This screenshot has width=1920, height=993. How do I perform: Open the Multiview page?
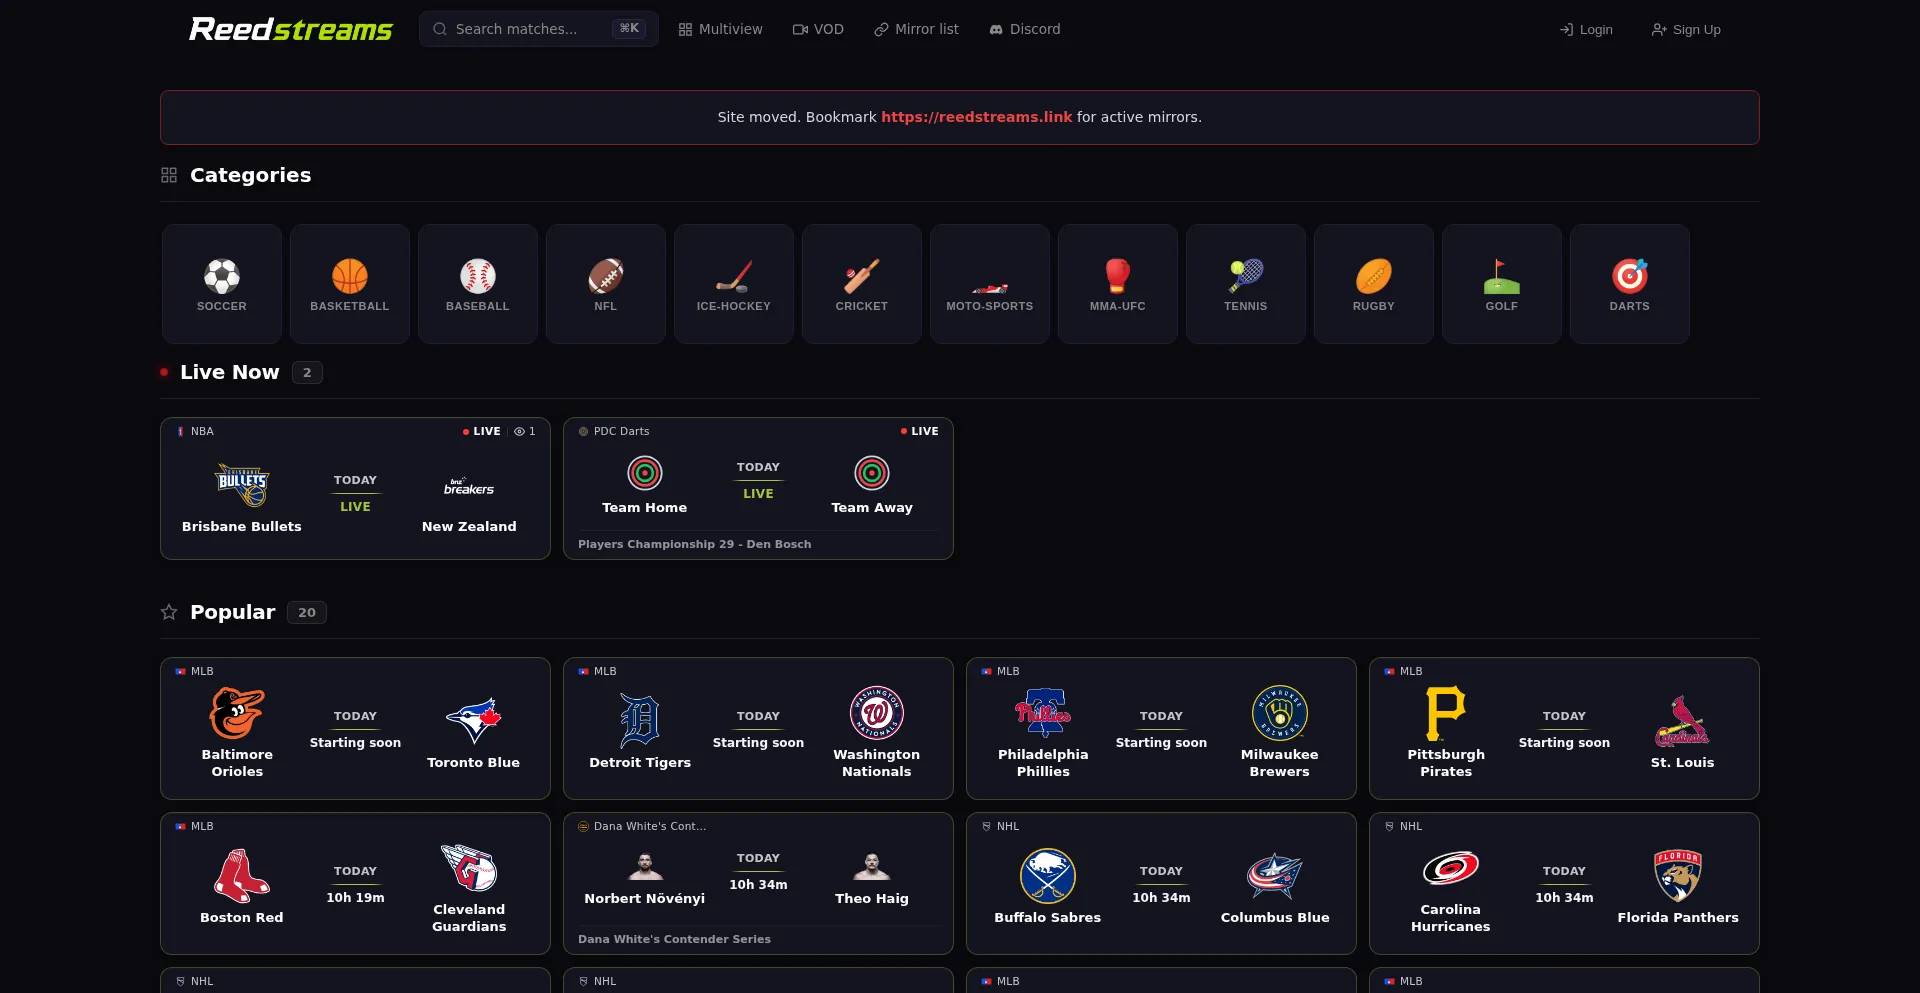721,29
